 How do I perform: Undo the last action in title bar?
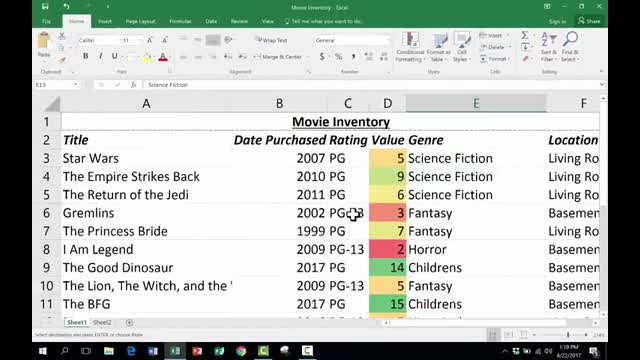[x=67, y=7]
